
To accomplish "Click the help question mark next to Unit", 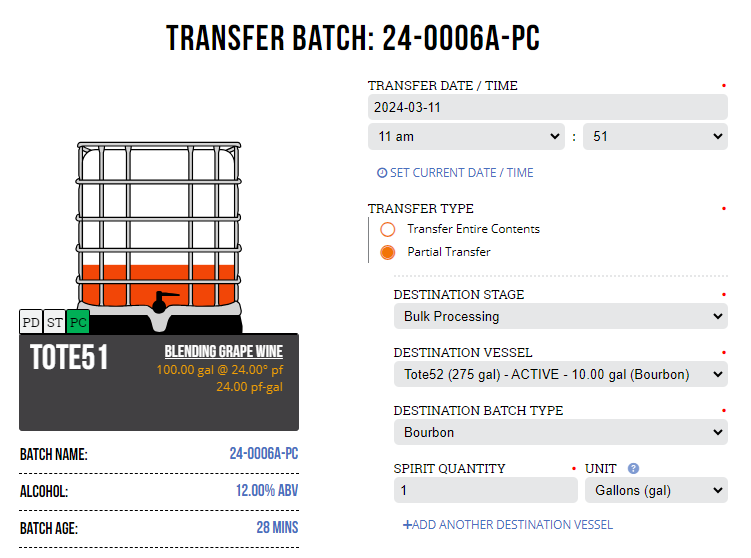I will tap(633, 468).
